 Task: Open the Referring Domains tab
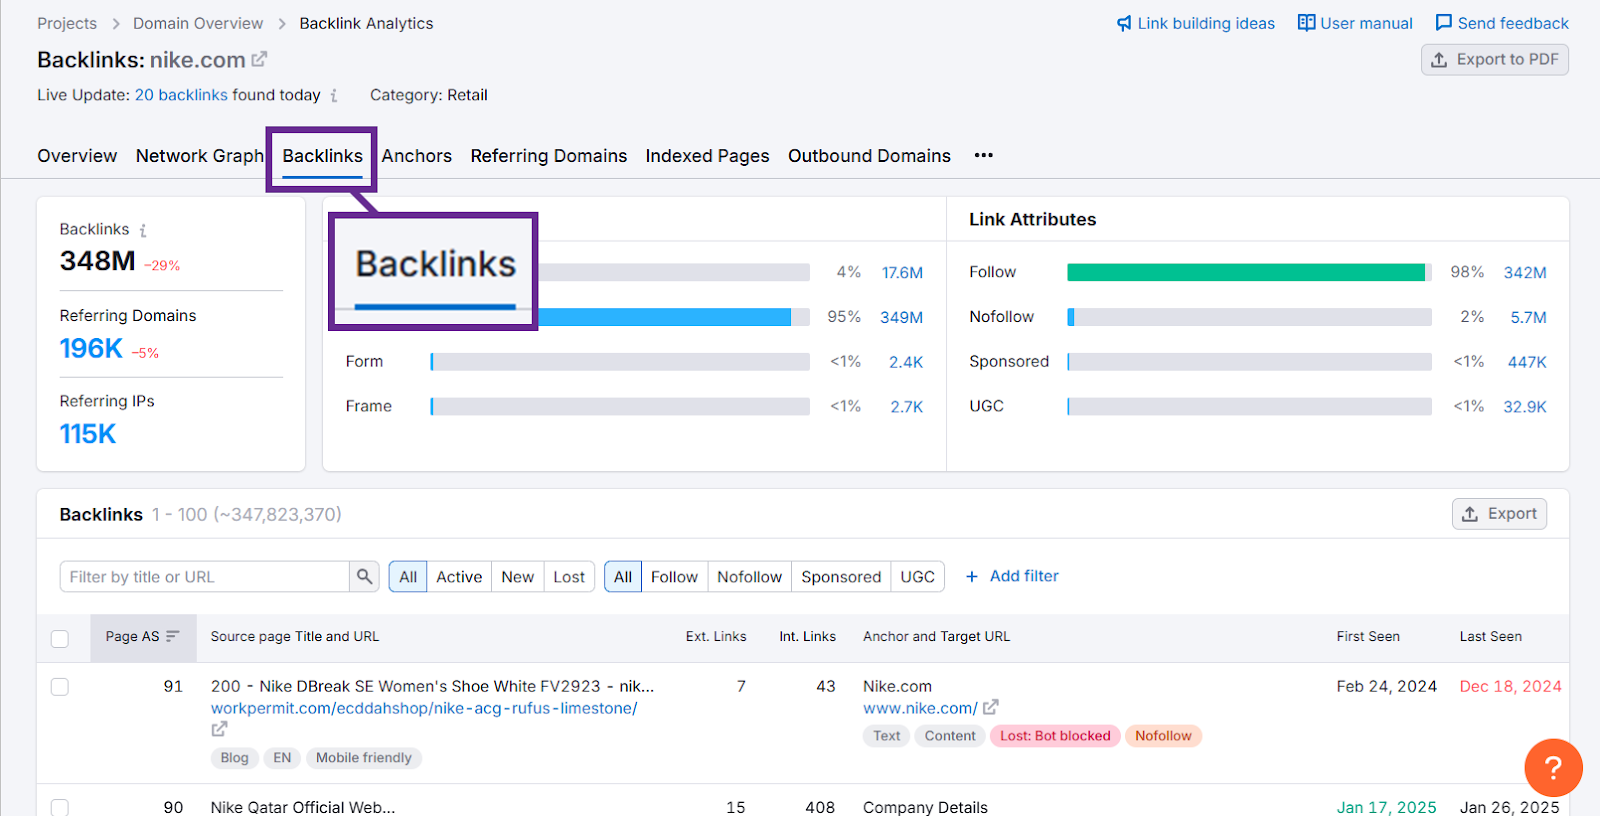point(549,156)
